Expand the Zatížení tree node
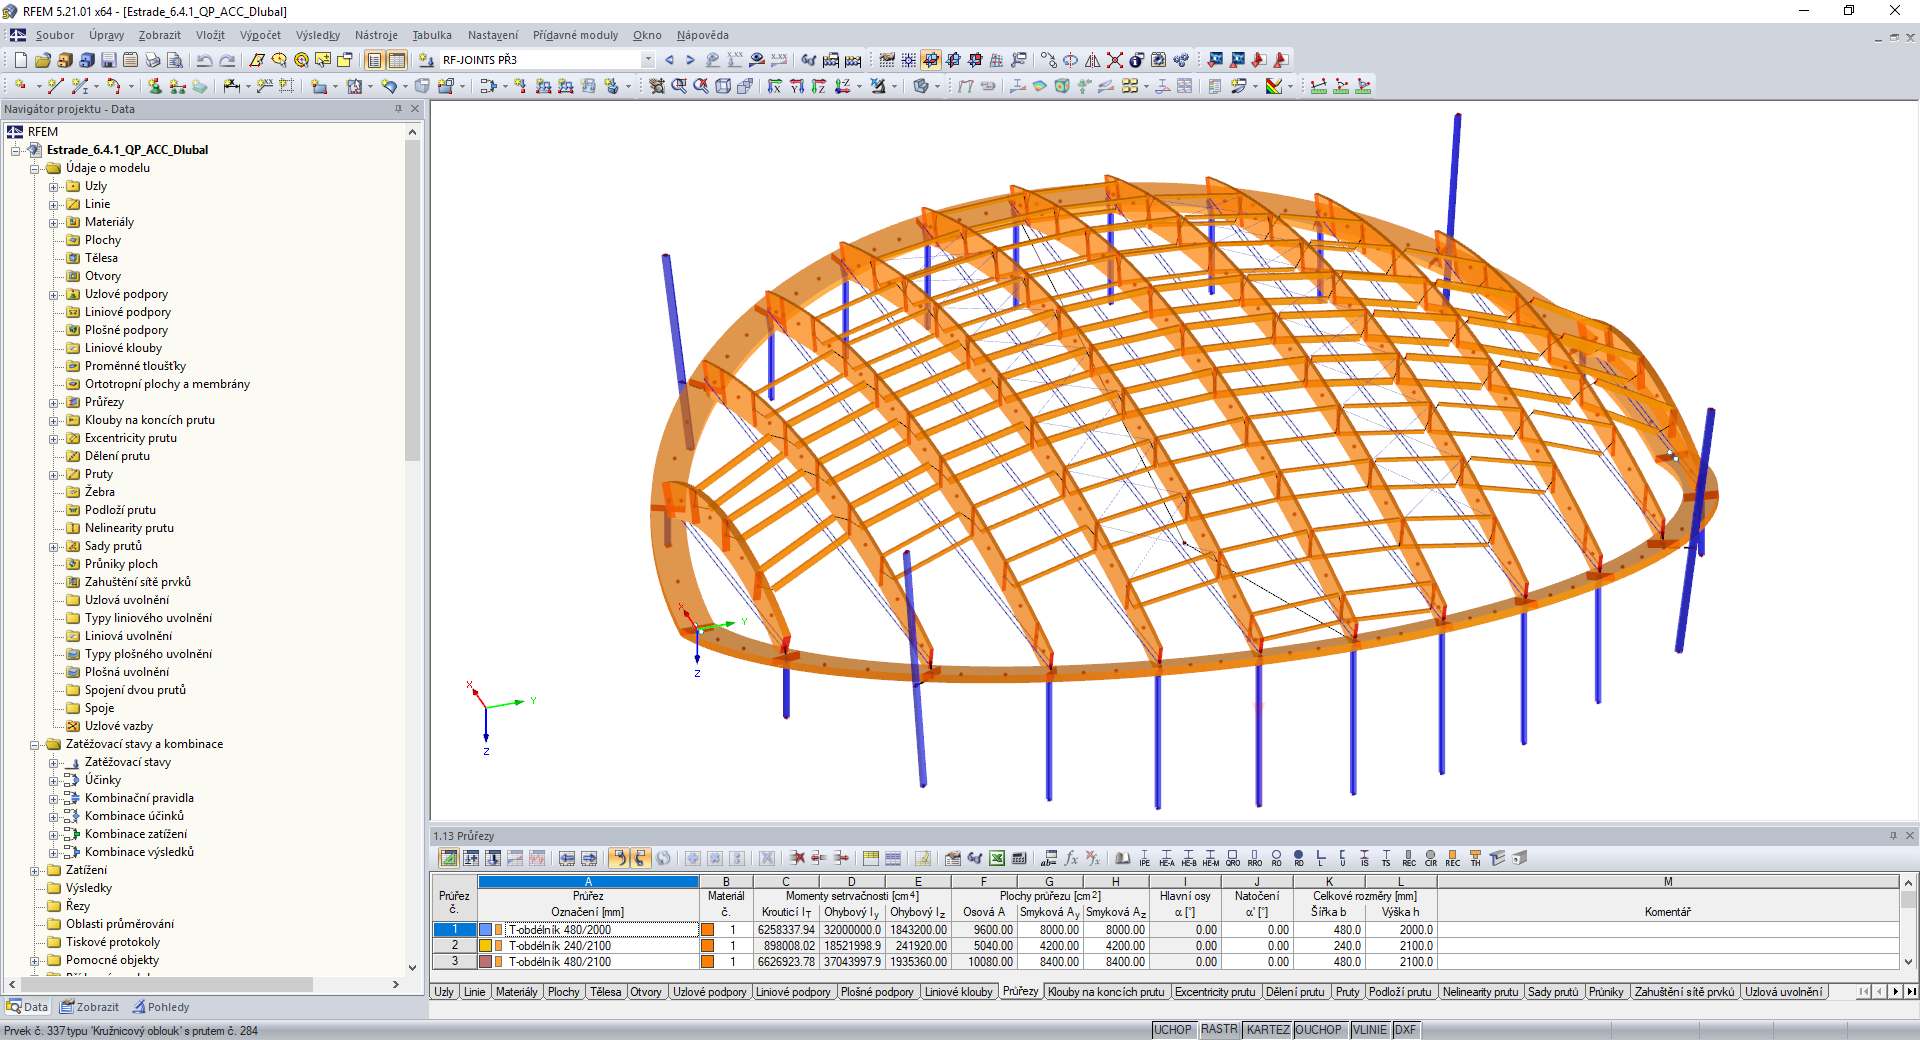Image resolution: width=1920 pixels, height=1040 pixels. pyautogui.click(x=35, y=871)
